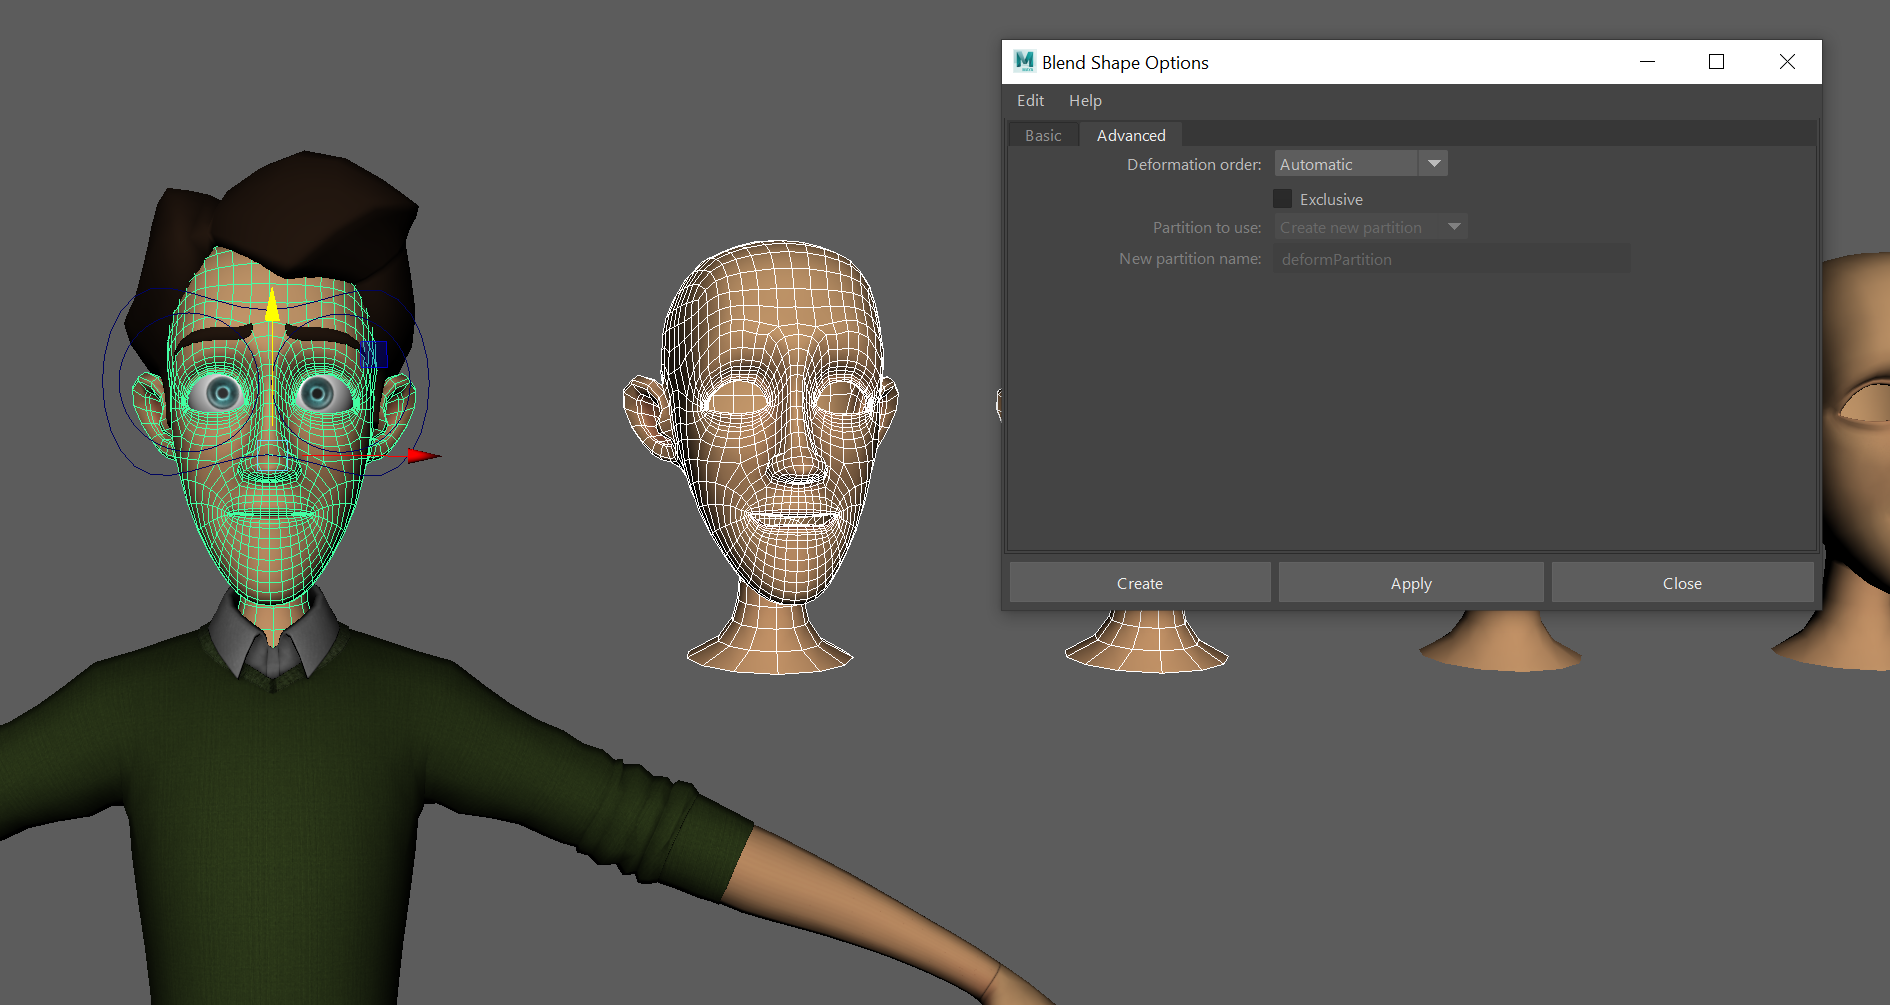Viewport: 1890px width, 1005px height.
Task: Open the Deformation order dropdown
Action: coord(1360,164)
